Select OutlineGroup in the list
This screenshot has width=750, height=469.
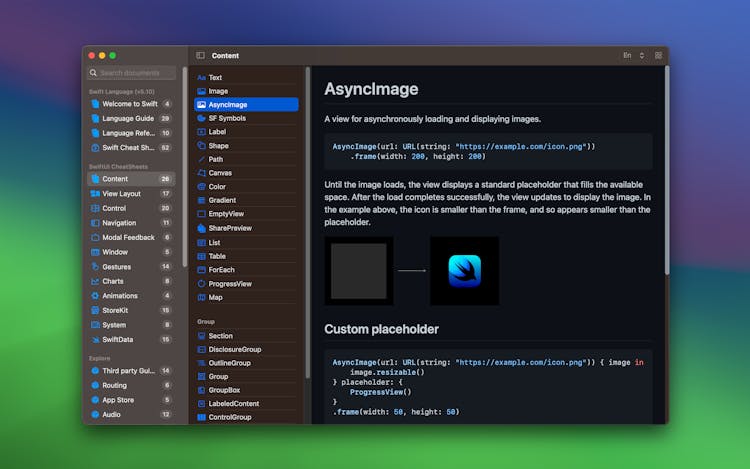pyautogui.click(x=229, y=363)
